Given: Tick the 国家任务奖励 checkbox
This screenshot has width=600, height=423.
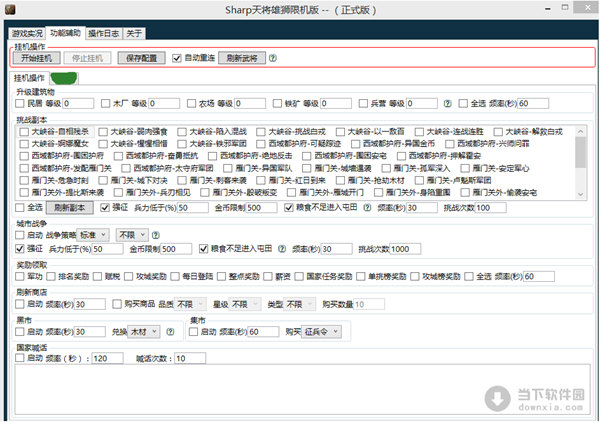Looking at the screenshot, I should point(299,276).
